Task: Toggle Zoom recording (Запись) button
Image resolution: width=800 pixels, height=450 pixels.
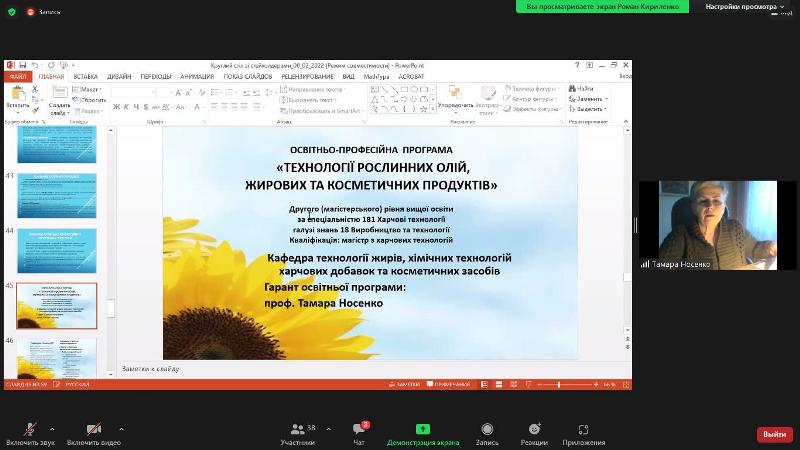Action: point(487,434)
